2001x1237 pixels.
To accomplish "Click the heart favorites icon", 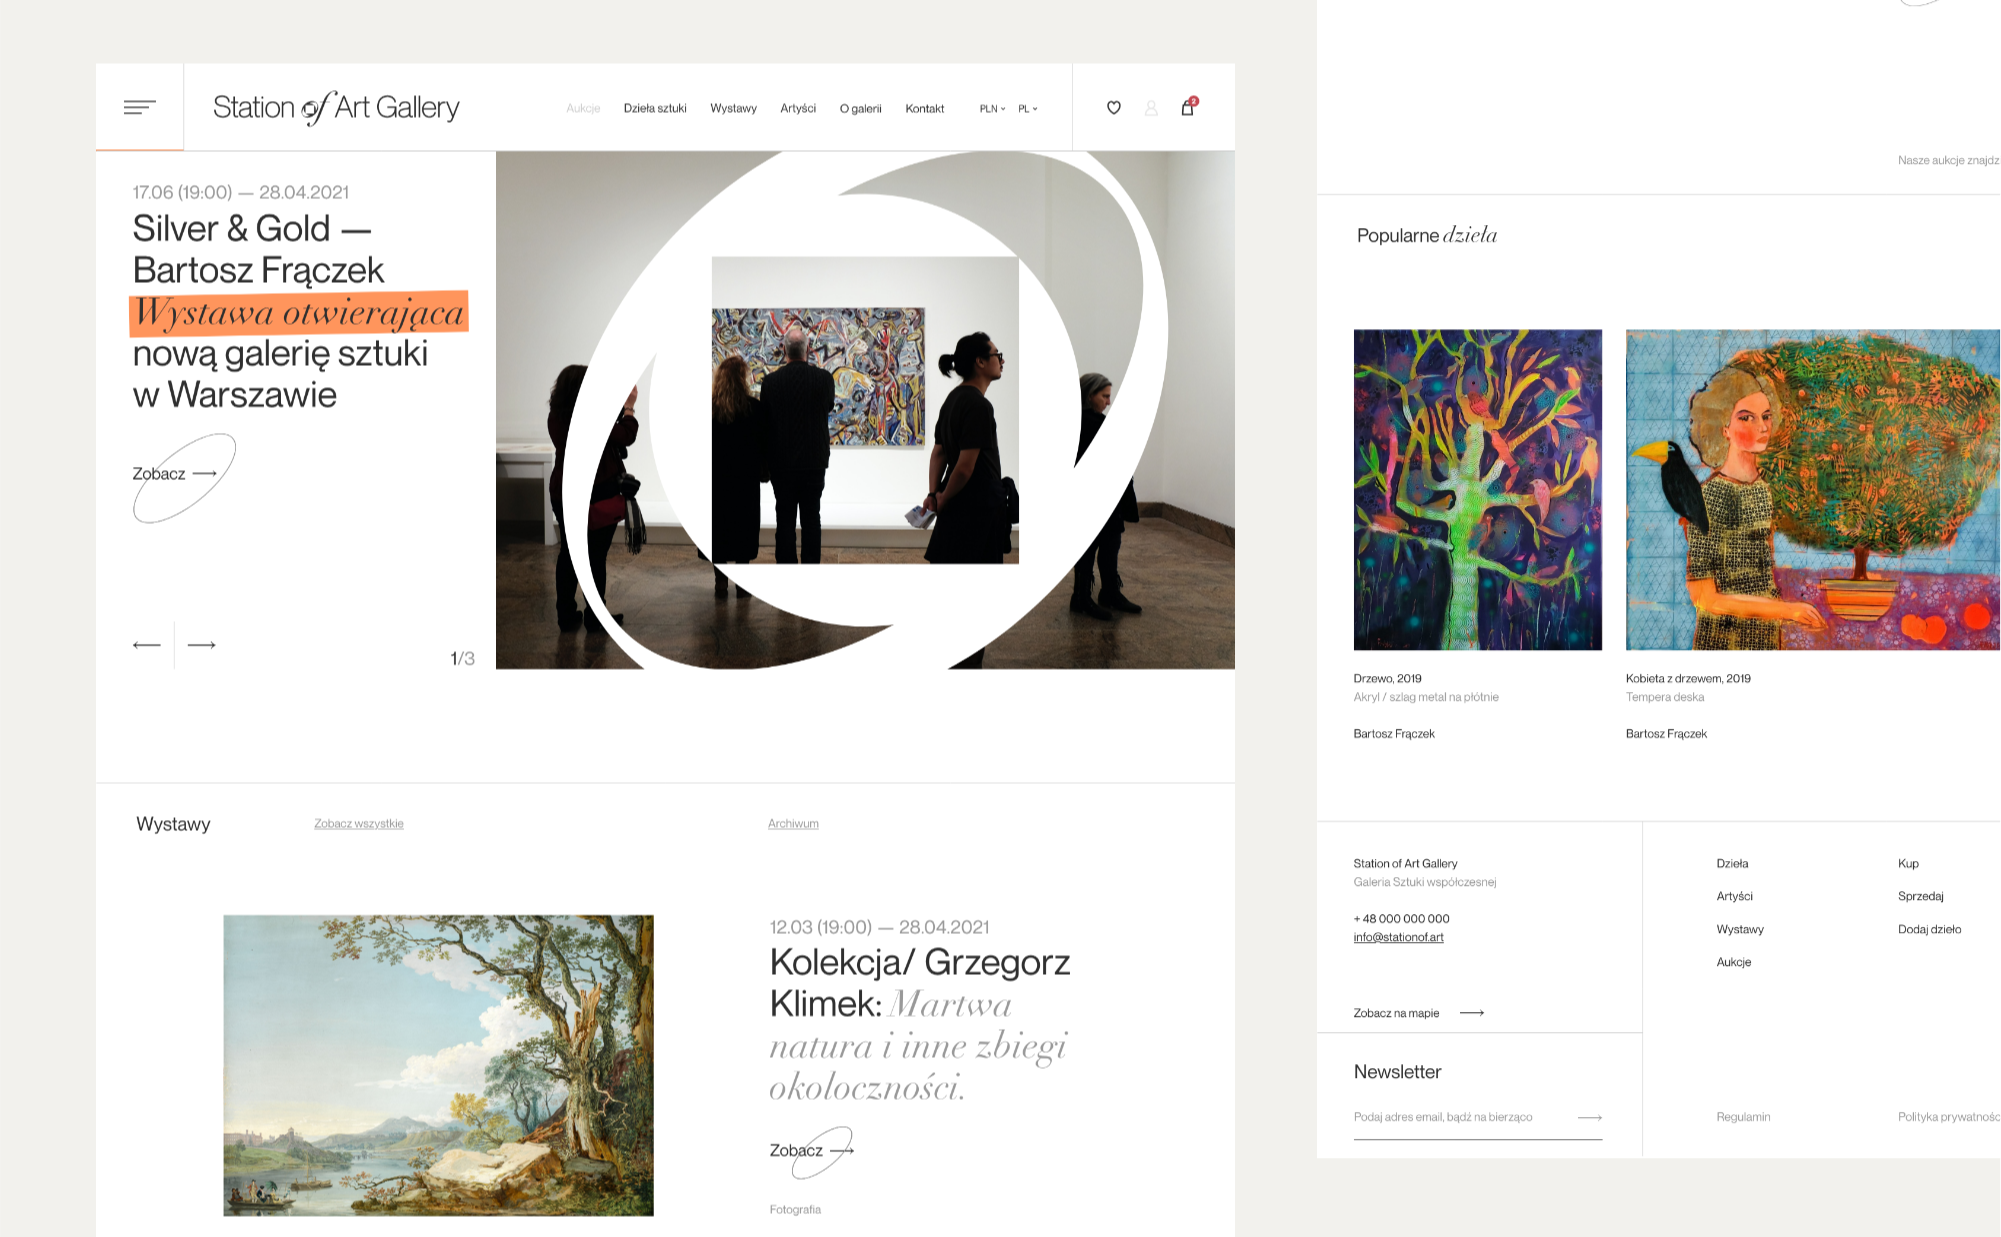I will tap(1113, 107).
